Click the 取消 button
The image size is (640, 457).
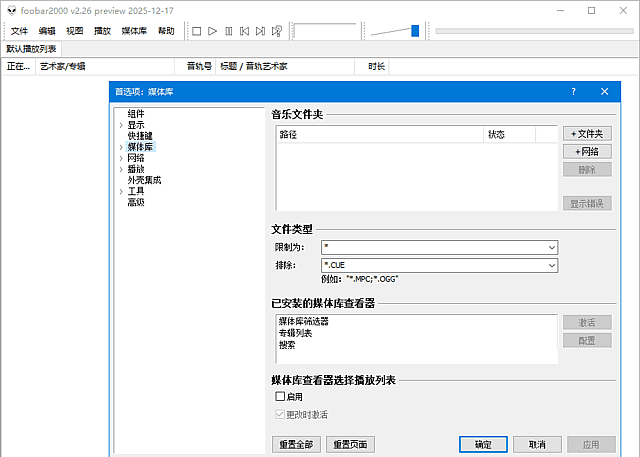pyautogui.click(x=537, y=444)
